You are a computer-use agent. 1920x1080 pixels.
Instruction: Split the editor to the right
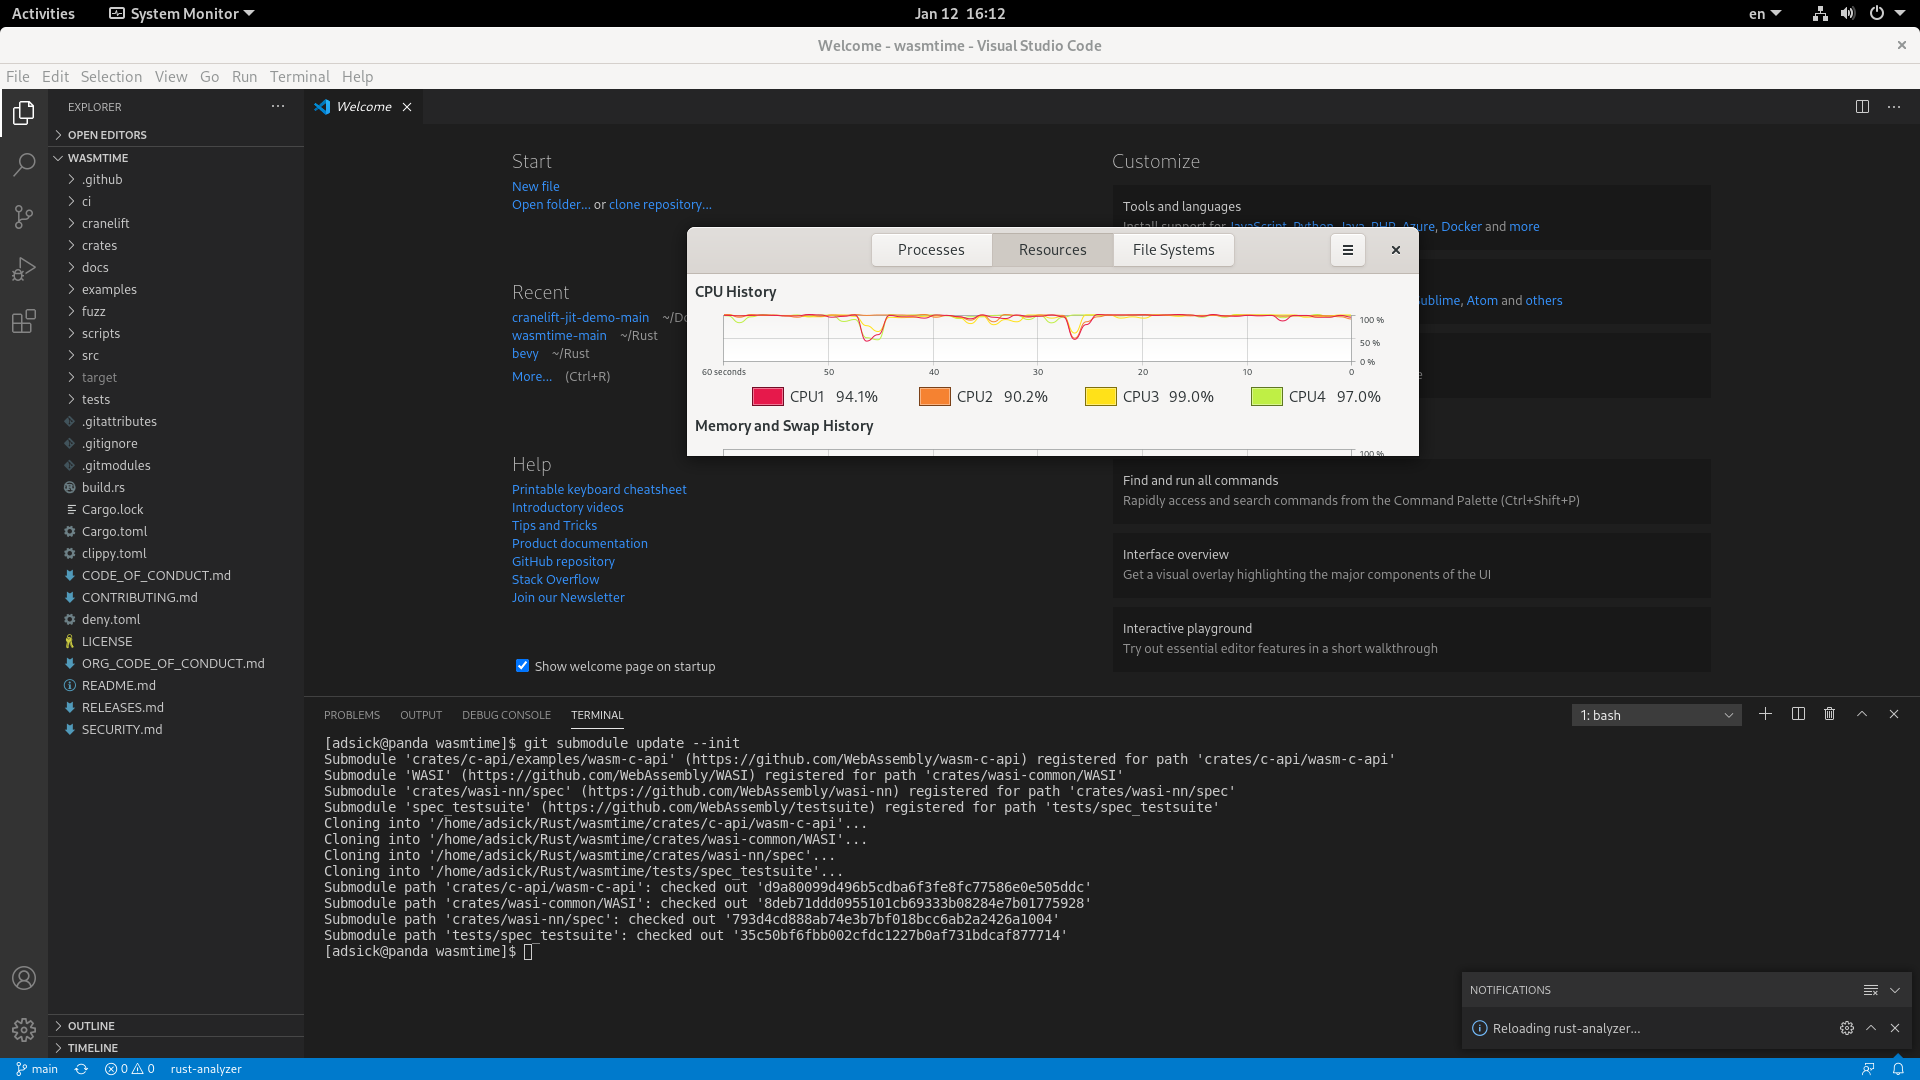pos(1862,107)
